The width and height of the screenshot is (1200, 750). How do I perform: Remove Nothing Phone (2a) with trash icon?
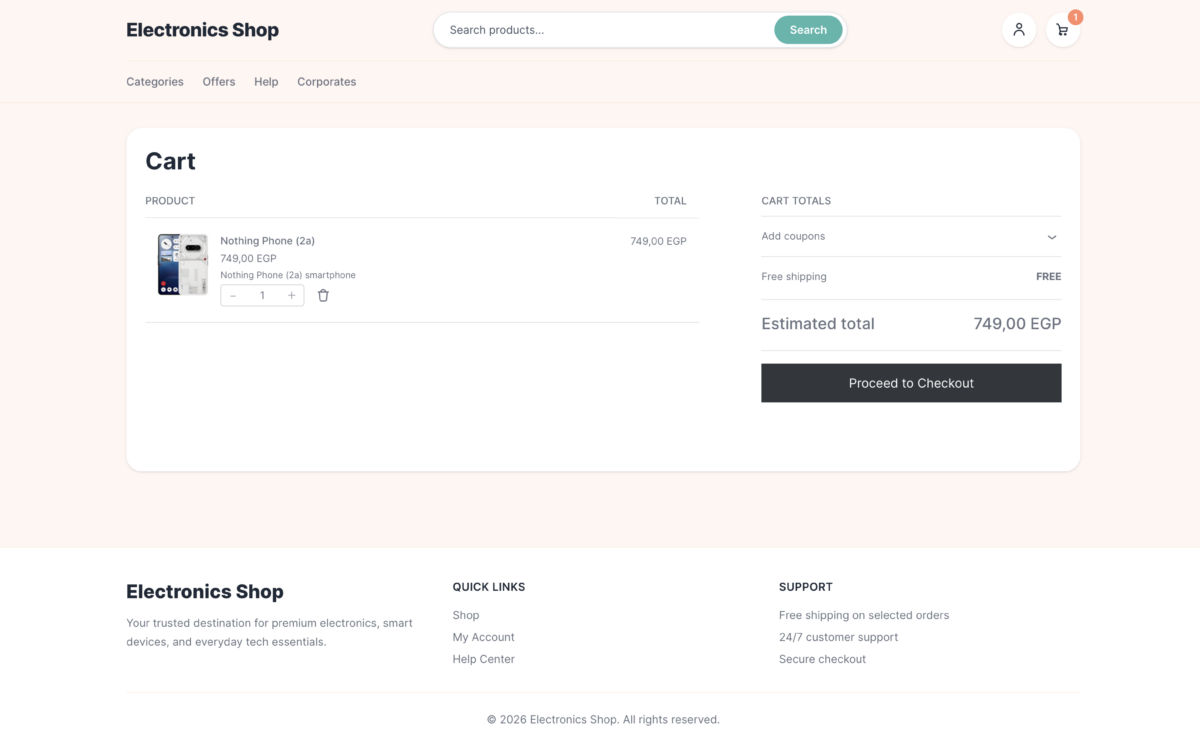(323, 295)
